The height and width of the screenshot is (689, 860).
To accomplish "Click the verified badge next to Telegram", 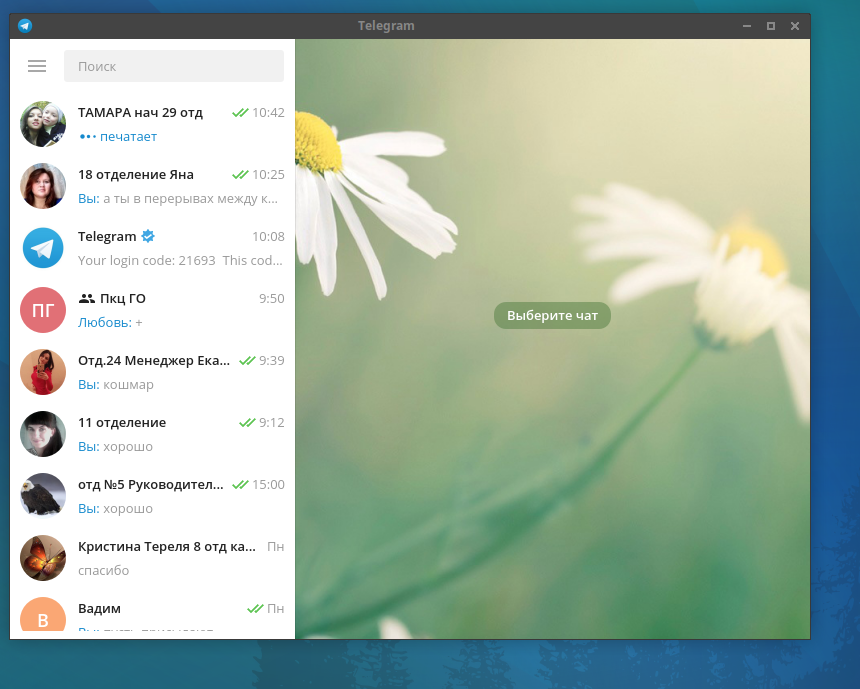I will pyautogui.click(x=148, y=236).
